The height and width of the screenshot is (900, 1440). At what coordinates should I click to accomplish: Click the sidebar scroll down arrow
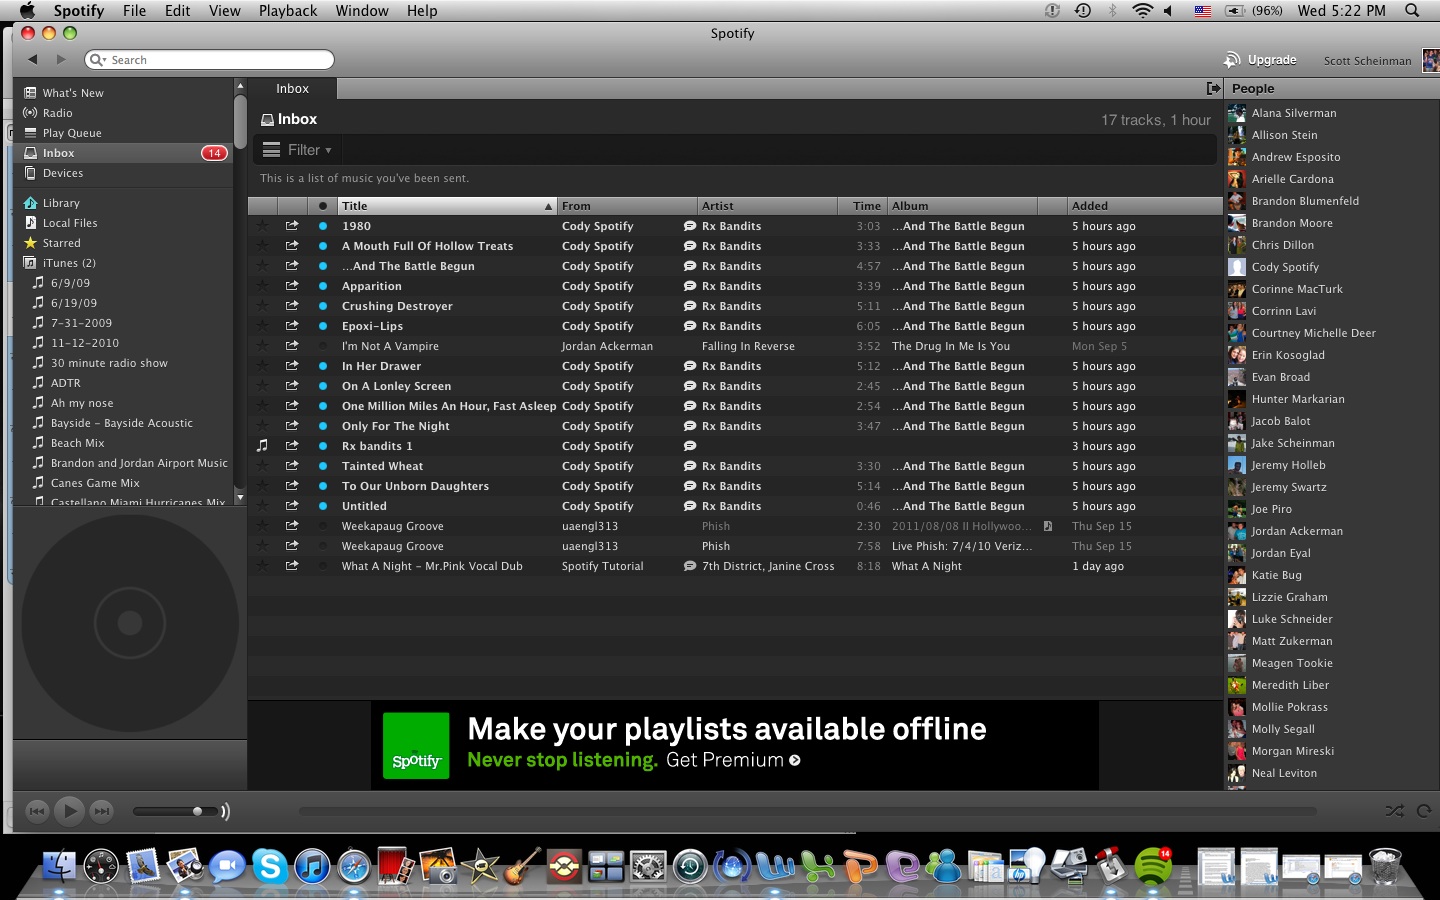[x=240, y=496]
